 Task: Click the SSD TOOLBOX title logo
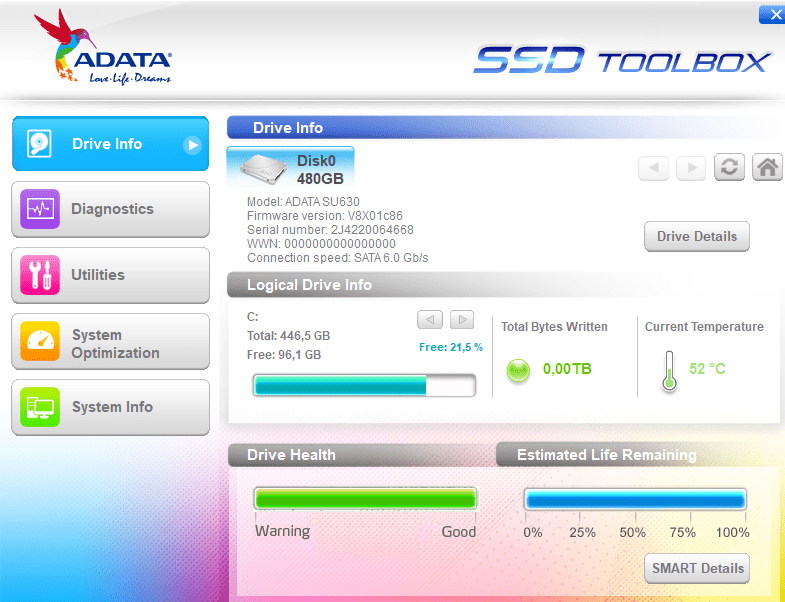point(621,60)
